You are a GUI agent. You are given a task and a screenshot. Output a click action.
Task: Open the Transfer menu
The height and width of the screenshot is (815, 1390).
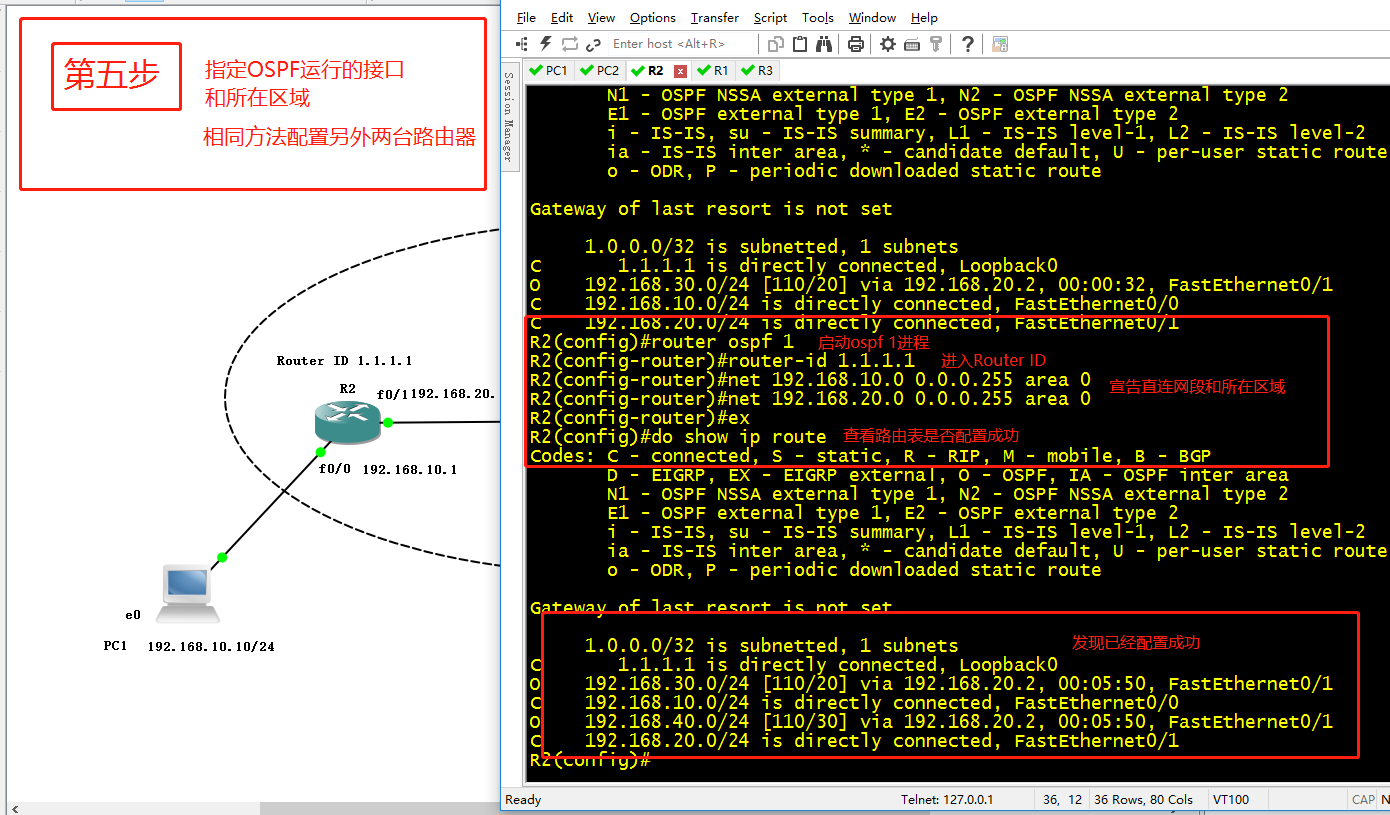(x=714, y=17)
